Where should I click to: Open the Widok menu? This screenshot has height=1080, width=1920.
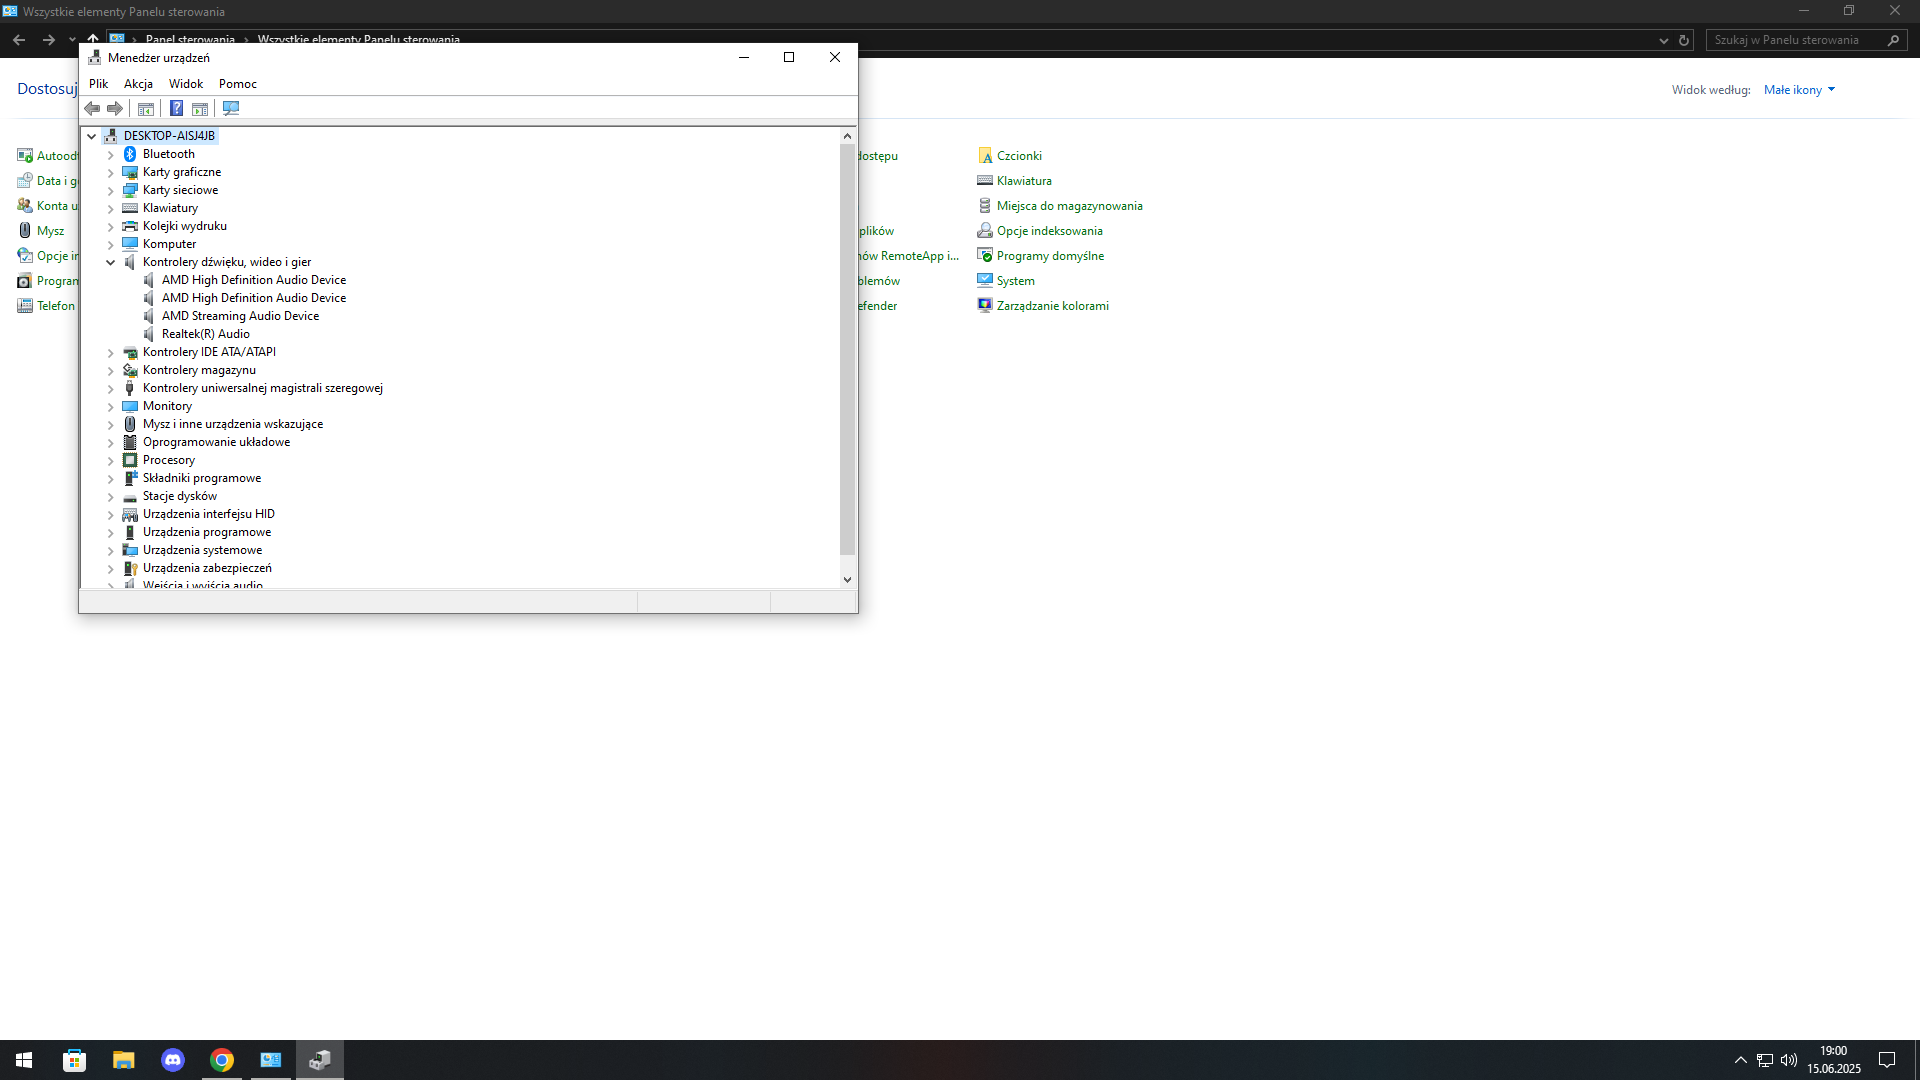[x=186, y=84]
